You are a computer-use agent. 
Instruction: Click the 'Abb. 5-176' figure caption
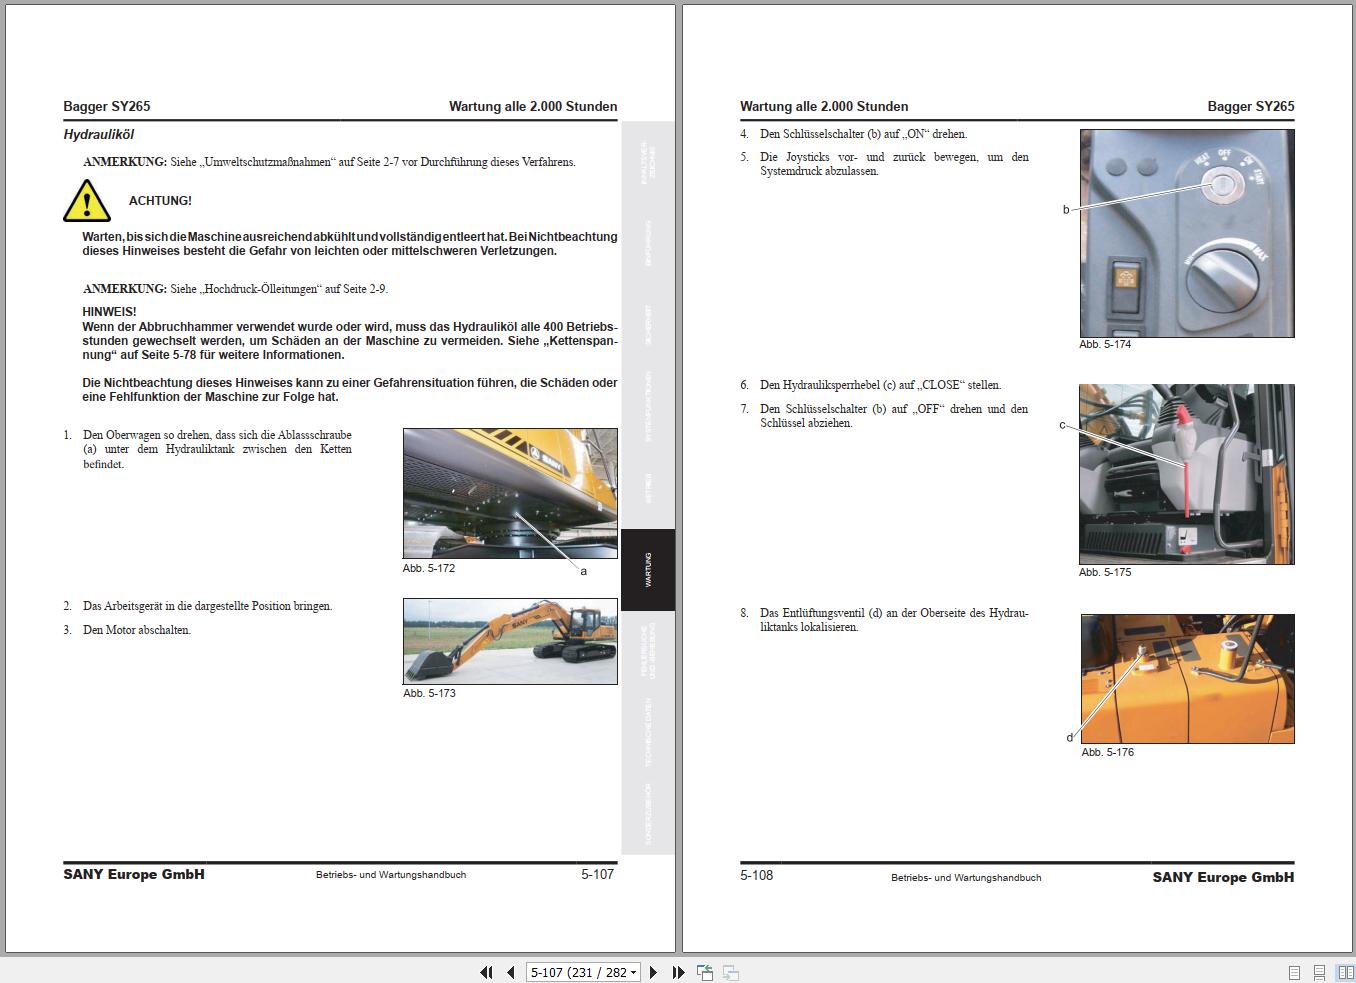tap(1108, 752)
